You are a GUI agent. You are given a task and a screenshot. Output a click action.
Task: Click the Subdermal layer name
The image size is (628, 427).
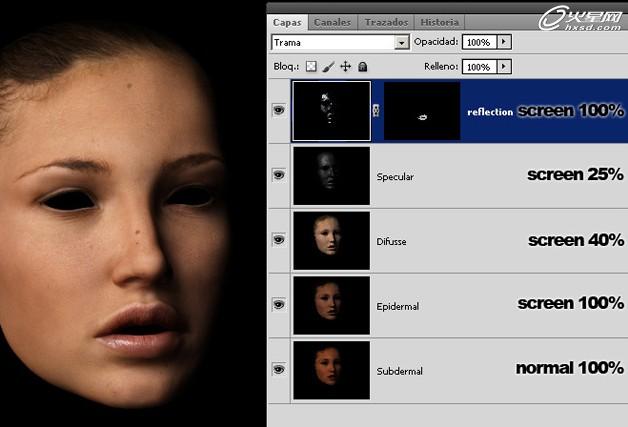click(x=399, y=371)
